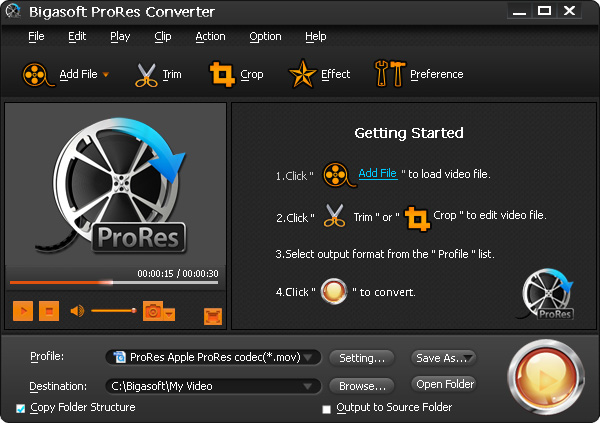The height and width of the screenshot is (423, 600).
Task: Click the Browse... button
Action: coord(361,385)
